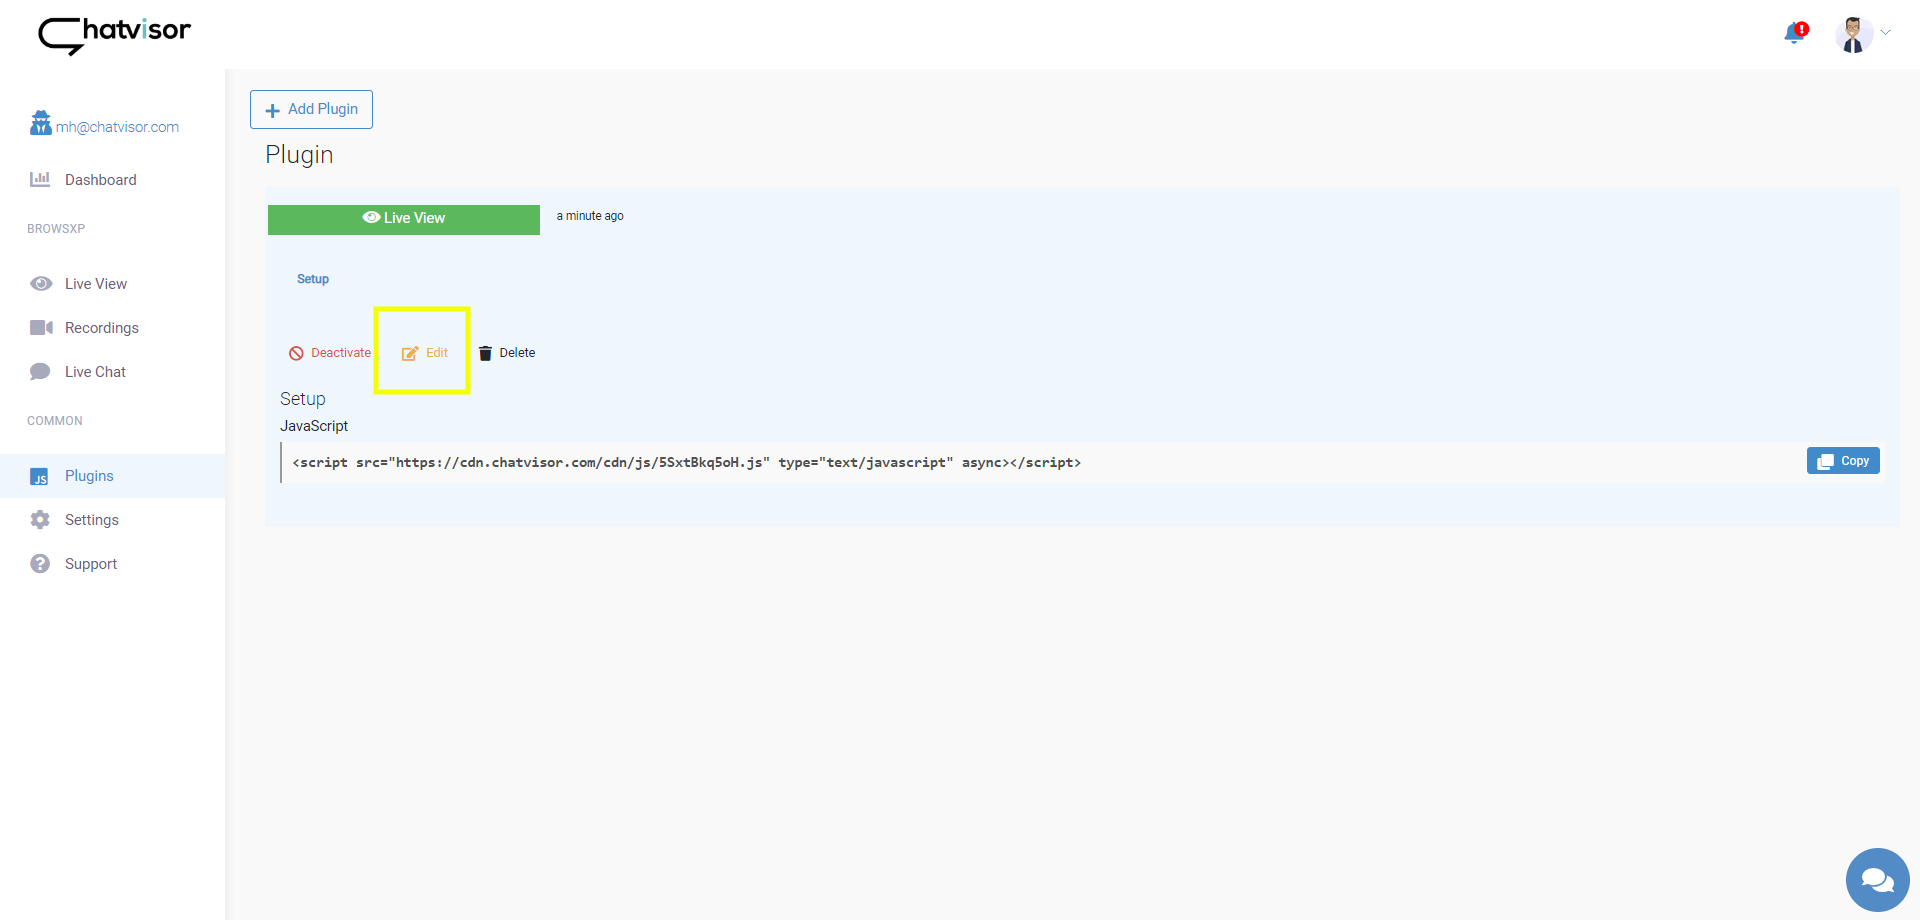Image resolution: width=1920 pixels, height=920 pixels.
Task: Select Plugins in the sidebar
Action: click(112, 476)
